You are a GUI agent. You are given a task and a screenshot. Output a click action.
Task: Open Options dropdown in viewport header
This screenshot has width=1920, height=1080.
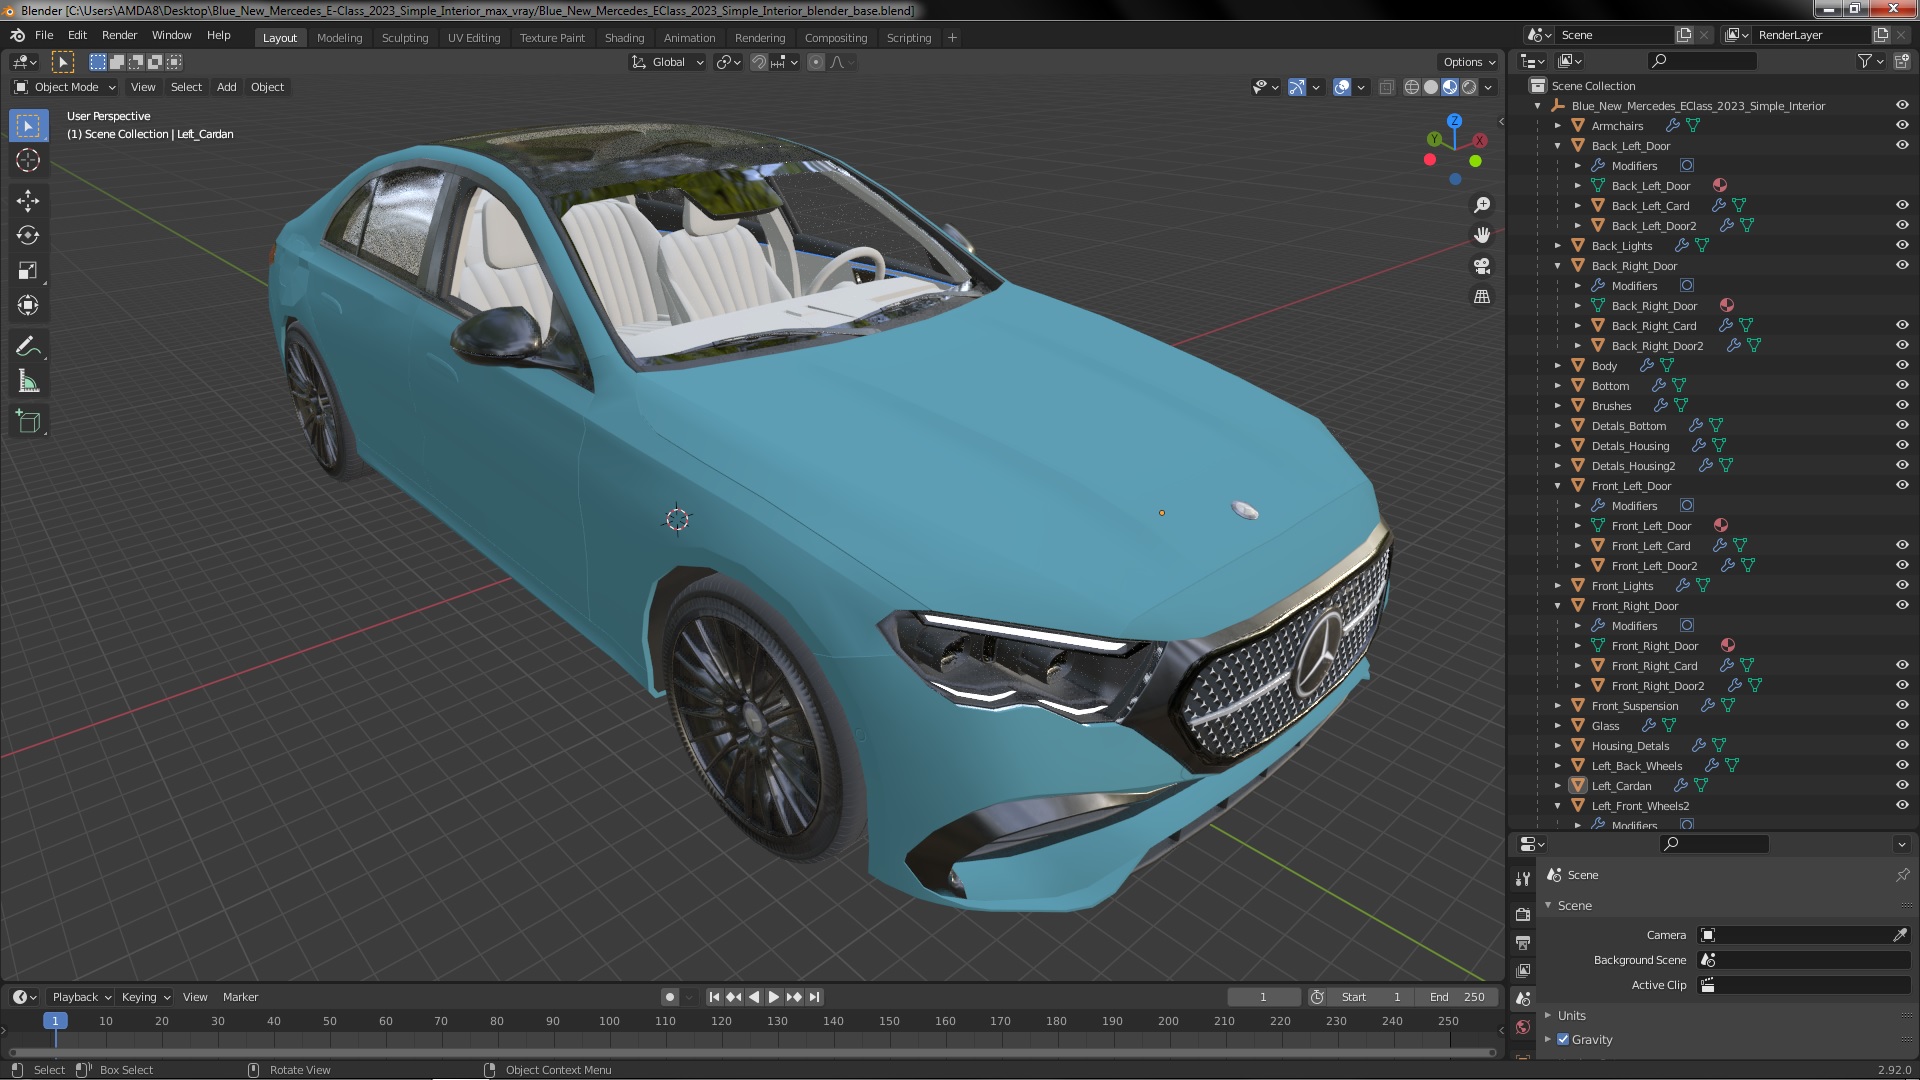pyautogui.click(x=1468, y=62)
